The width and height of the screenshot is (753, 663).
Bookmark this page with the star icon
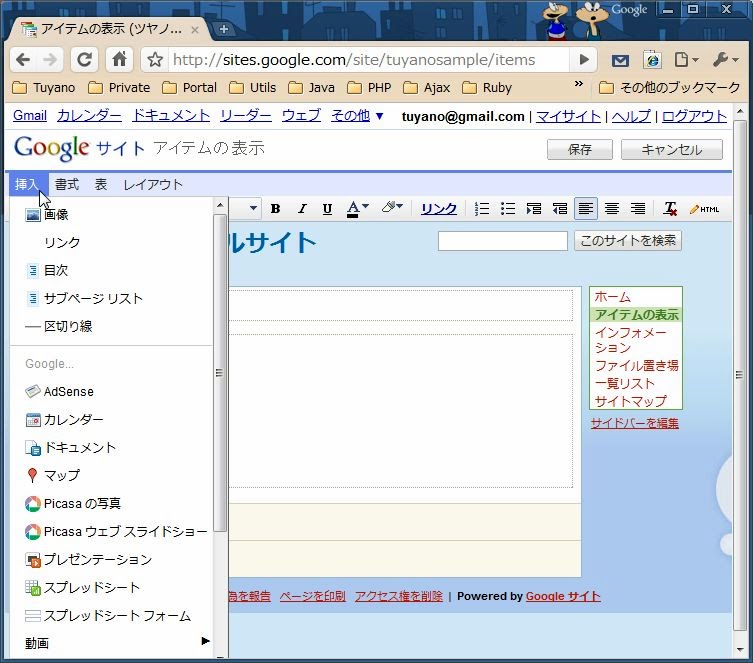click(155, 60)
